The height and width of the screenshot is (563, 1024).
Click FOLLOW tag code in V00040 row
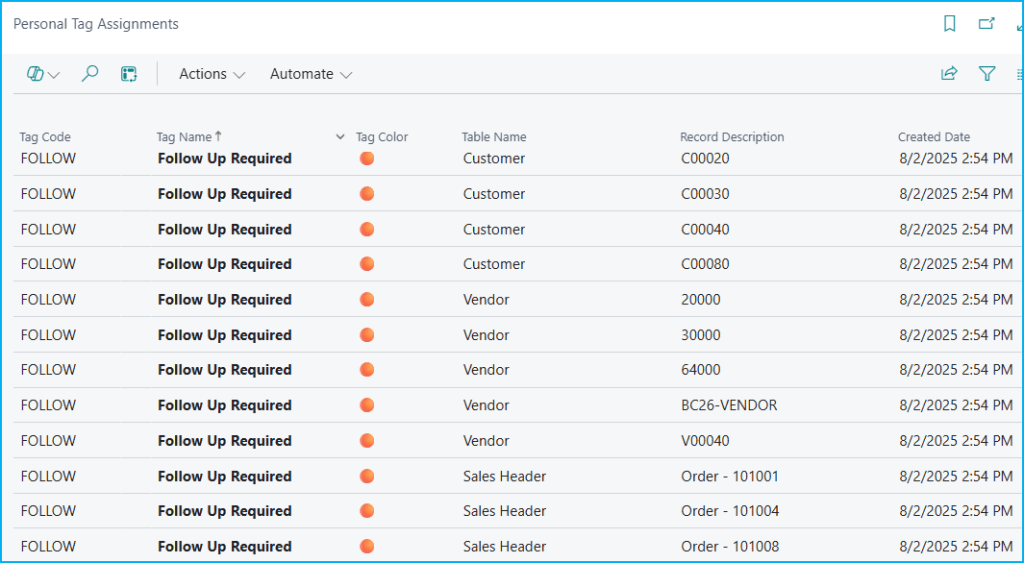tap(48, 441)
